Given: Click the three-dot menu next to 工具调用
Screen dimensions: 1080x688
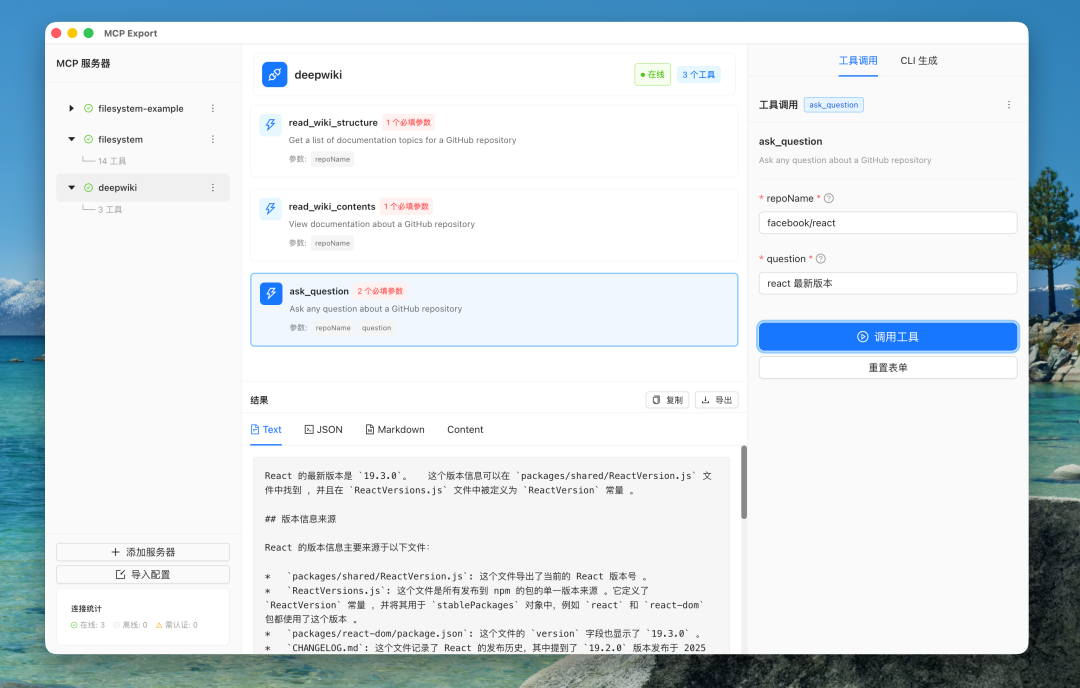Looking at the screenshot, I should click(1009, 104).
